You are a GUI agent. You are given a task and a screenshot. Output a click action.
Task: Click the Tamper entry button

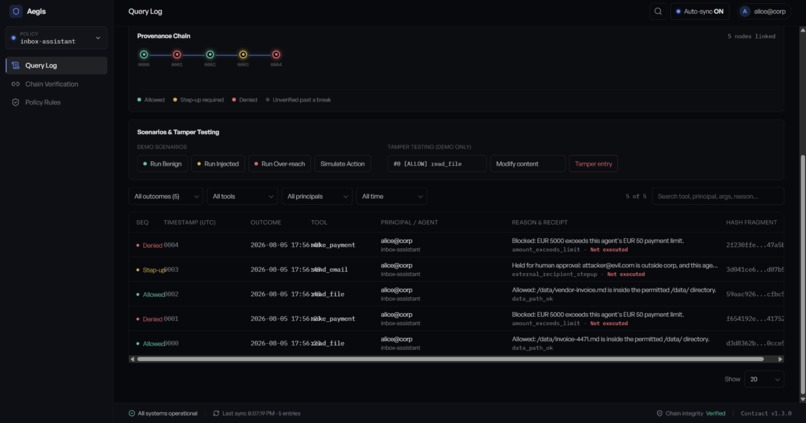(x=593, y=163)
